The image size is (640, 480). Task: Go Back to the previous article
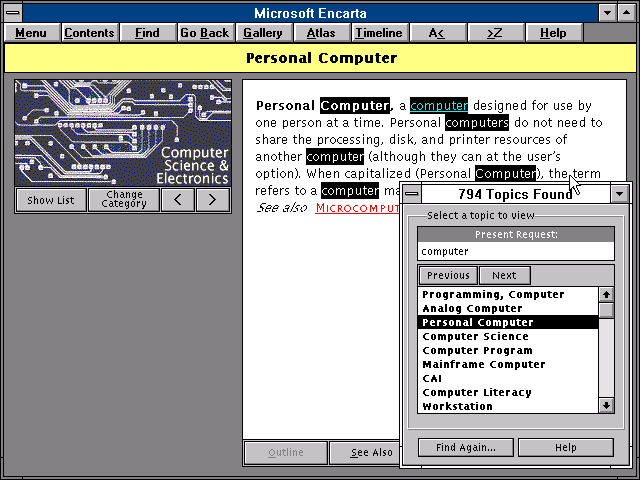205,33
